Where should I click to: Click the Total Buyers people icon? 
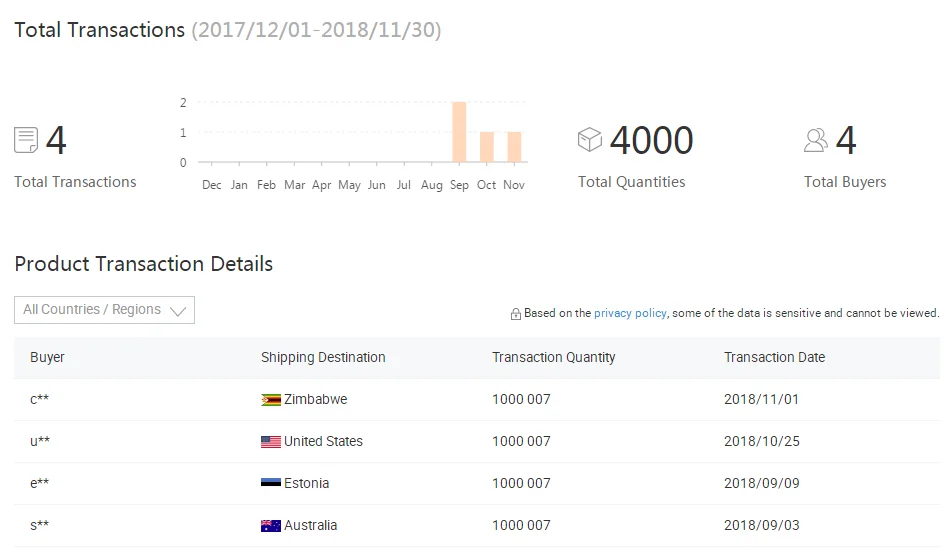[x=815, y=140]
